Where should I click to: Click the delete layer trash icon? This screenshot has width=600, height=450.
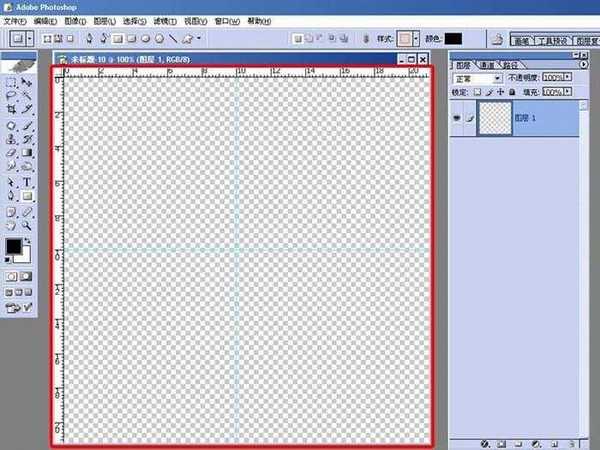572,442
